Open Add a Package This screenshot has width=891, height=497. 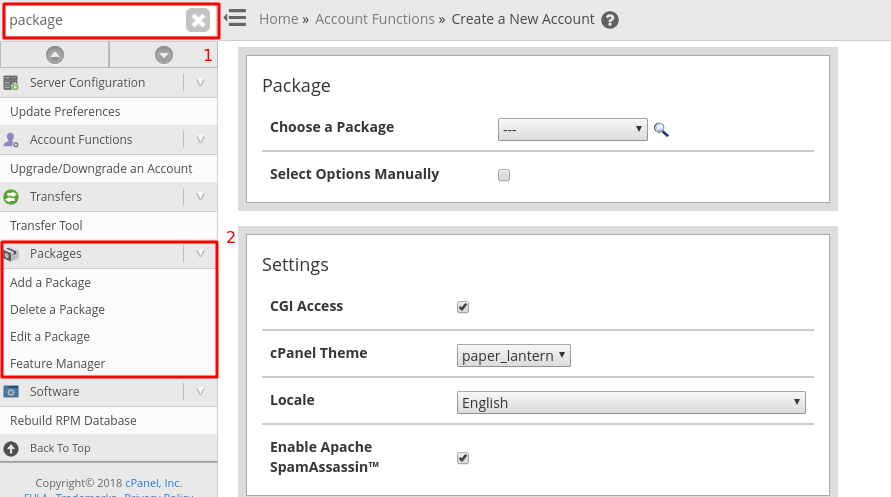coord(51,283)
